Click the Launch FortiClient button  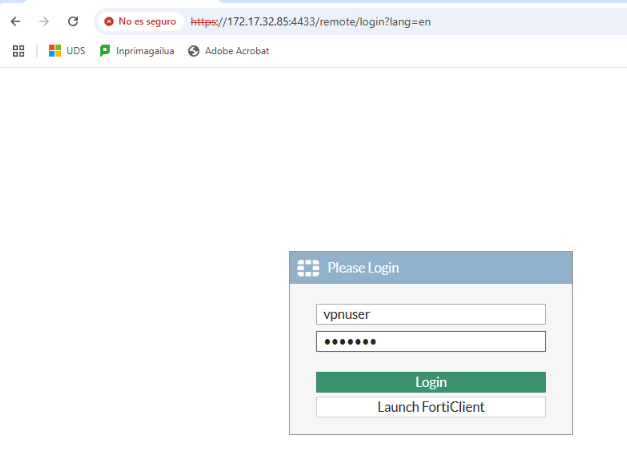430,407
